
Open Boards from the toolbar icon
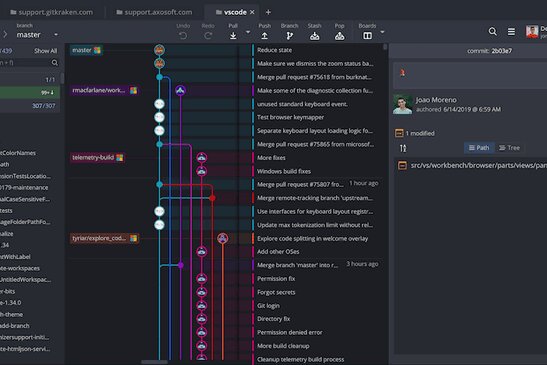pyautogui.click(x=367, y=36)
